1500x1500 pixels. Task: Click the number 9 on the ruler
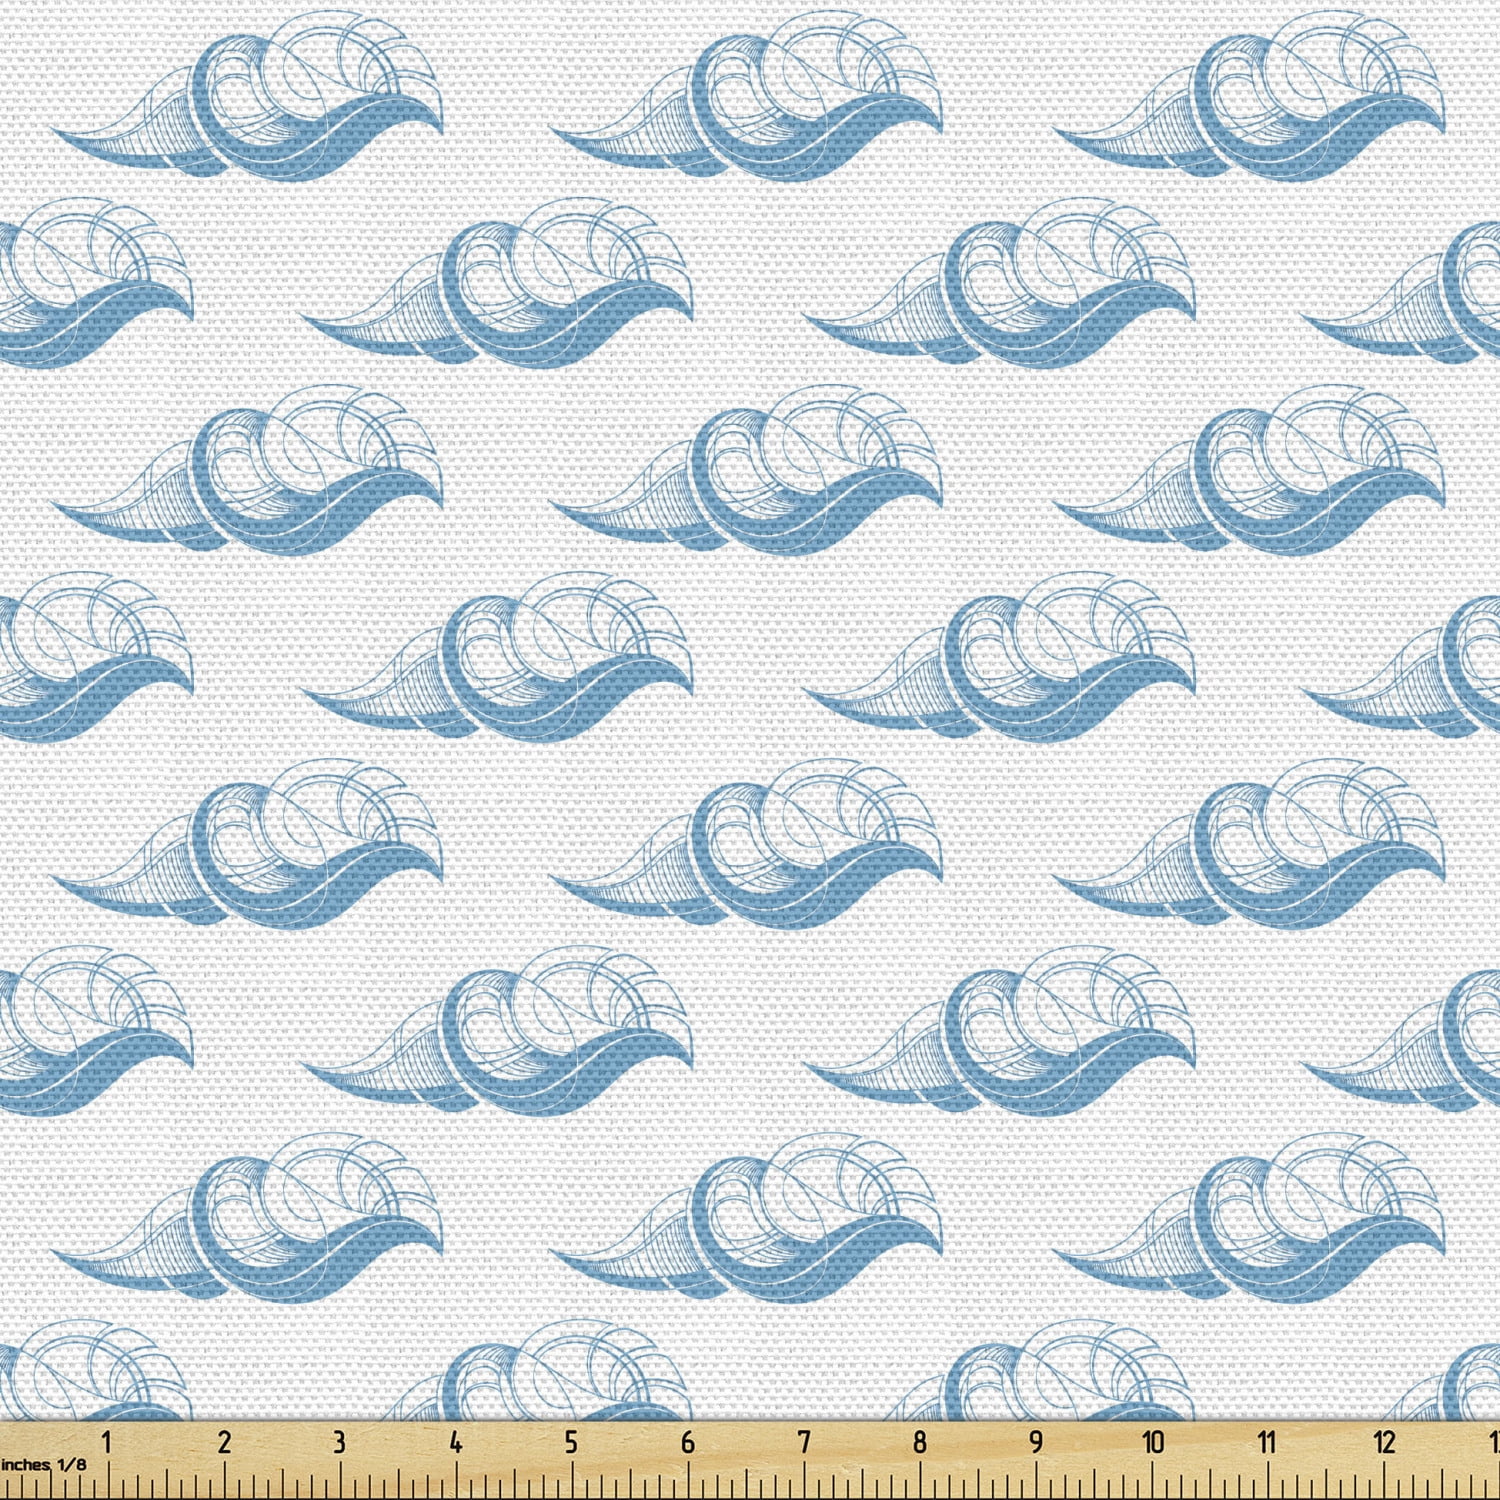pyautogui.click(x=1036, y=1443)
